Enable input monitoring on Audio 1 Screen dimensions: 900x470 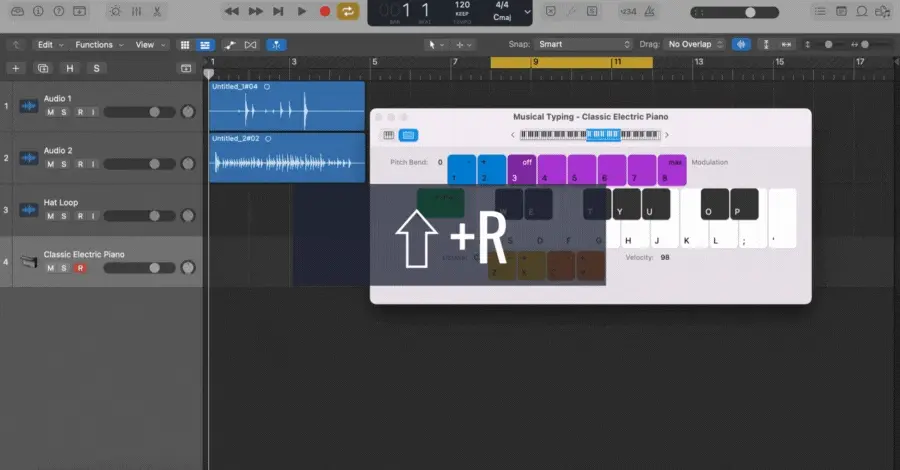(93, 112)
